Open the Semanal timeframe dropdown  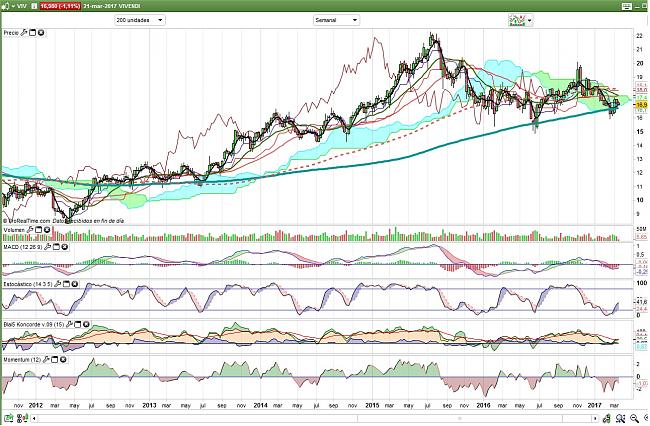[336, 20]
